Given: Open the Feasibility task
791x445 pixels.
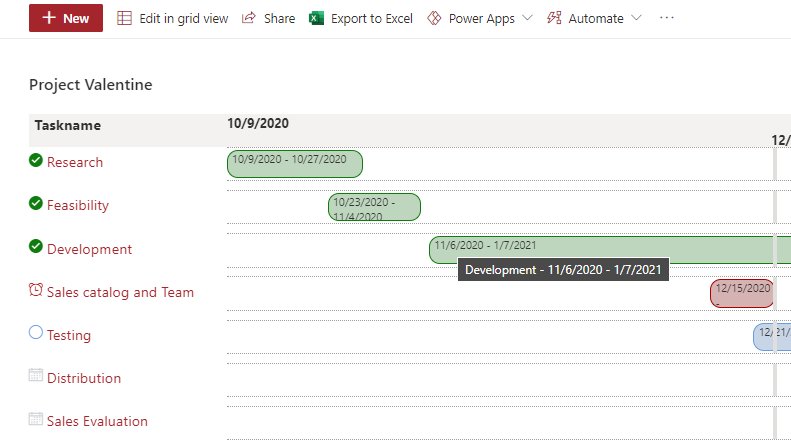Looking at the screenshot, I should pyautogui.click(x=78, y=205).
